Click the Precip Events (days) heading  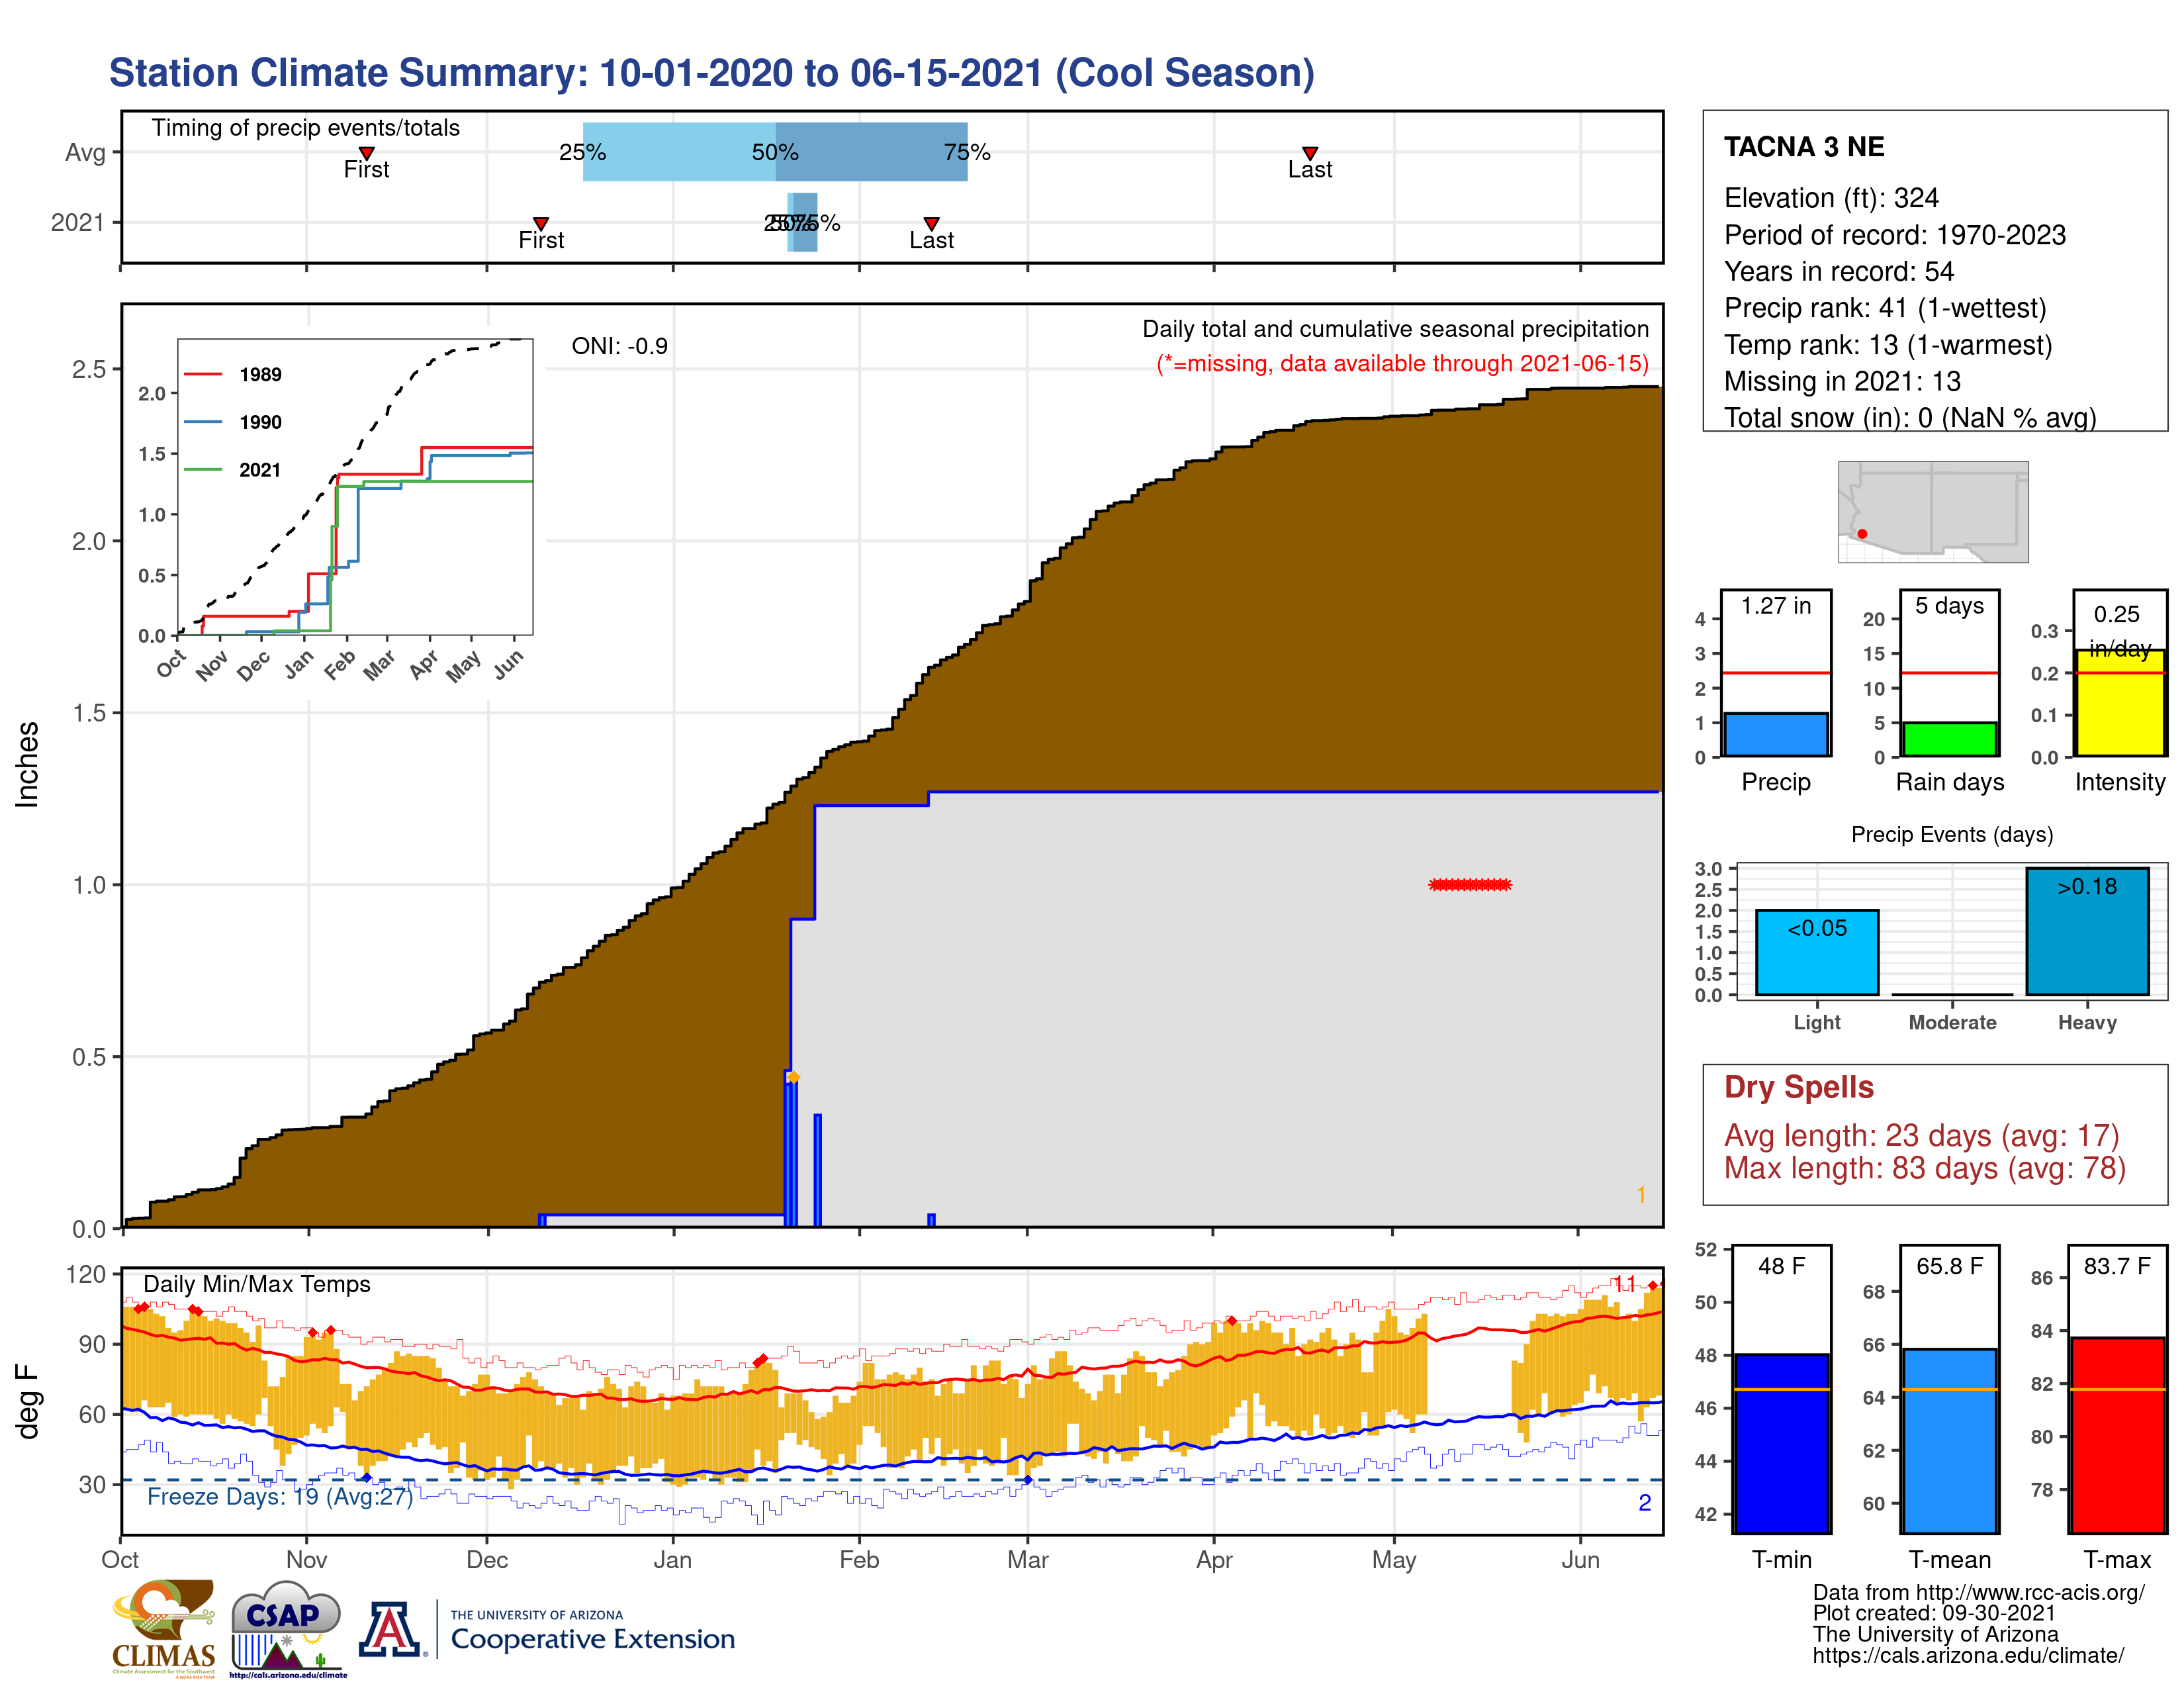(1952, 834)
